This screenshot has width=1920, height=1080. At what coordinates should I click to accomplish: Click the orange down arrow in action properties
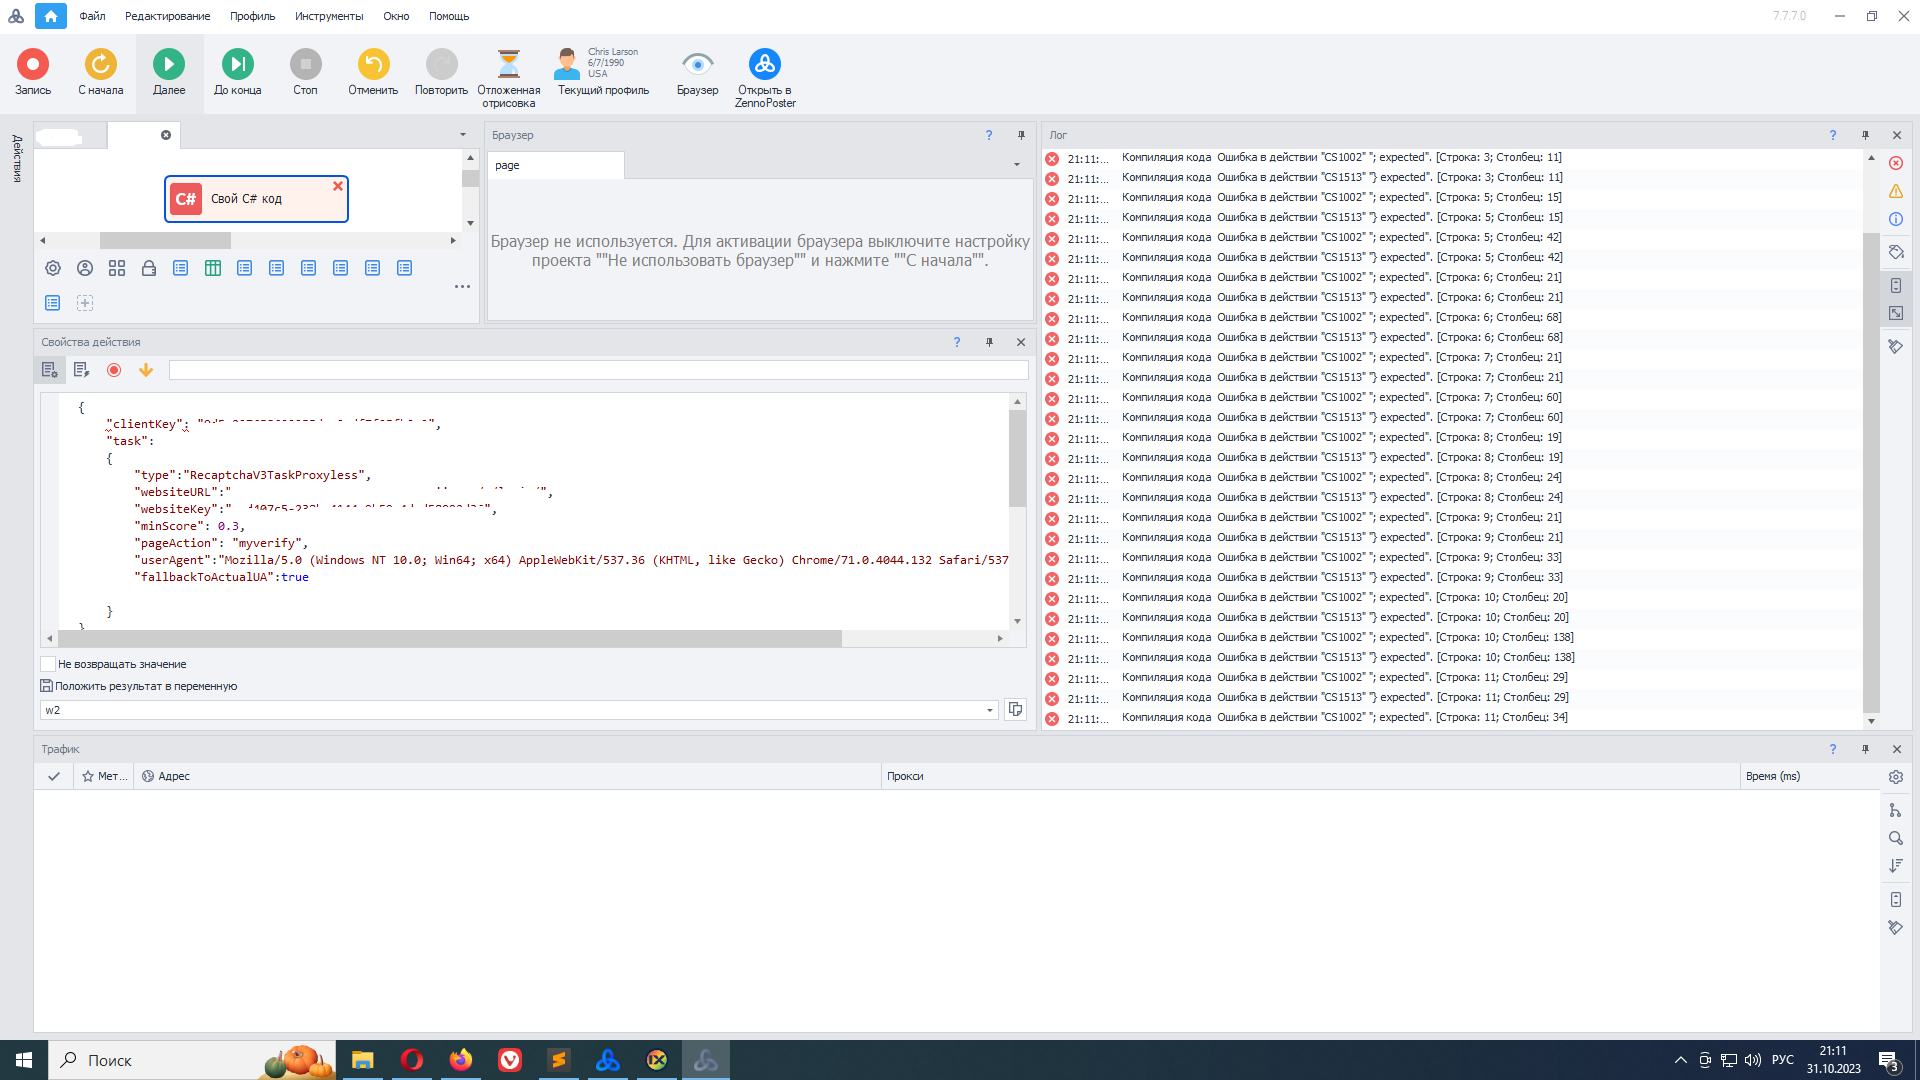pos(146,370)
